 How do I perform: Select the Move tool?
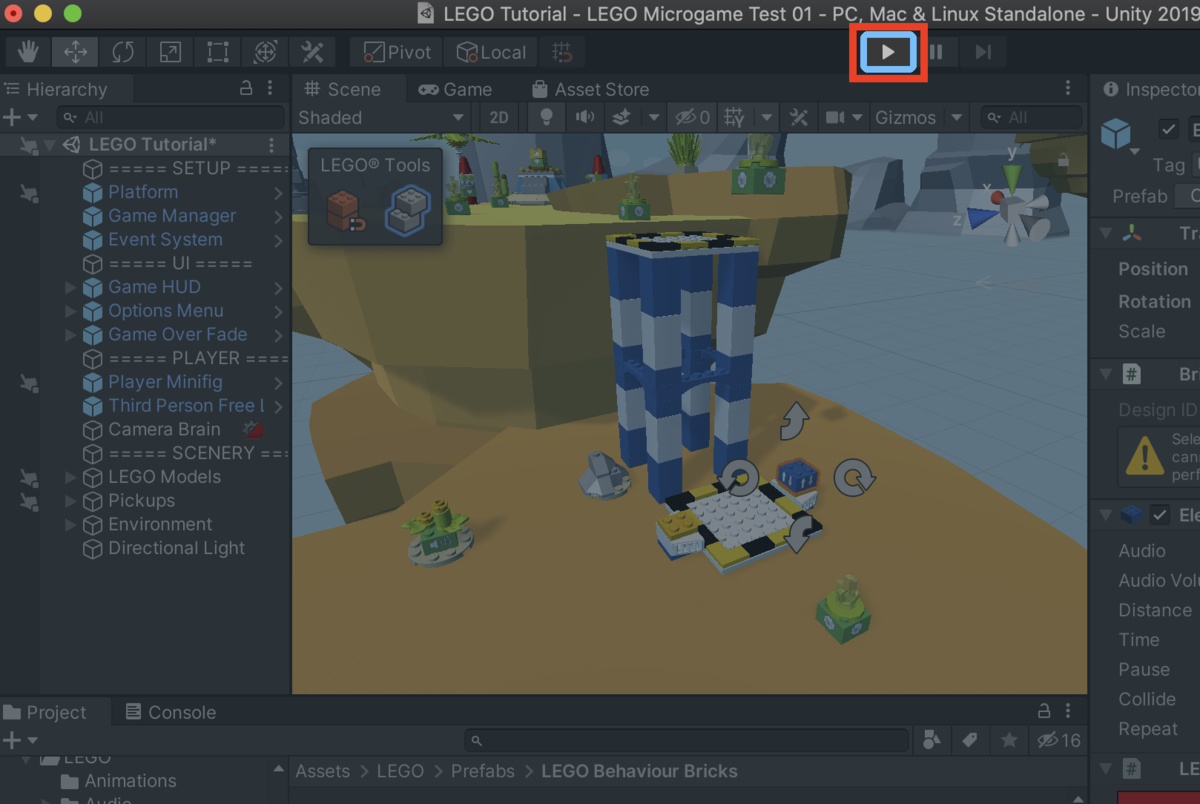pyautogui.click(x=76, y=52)
